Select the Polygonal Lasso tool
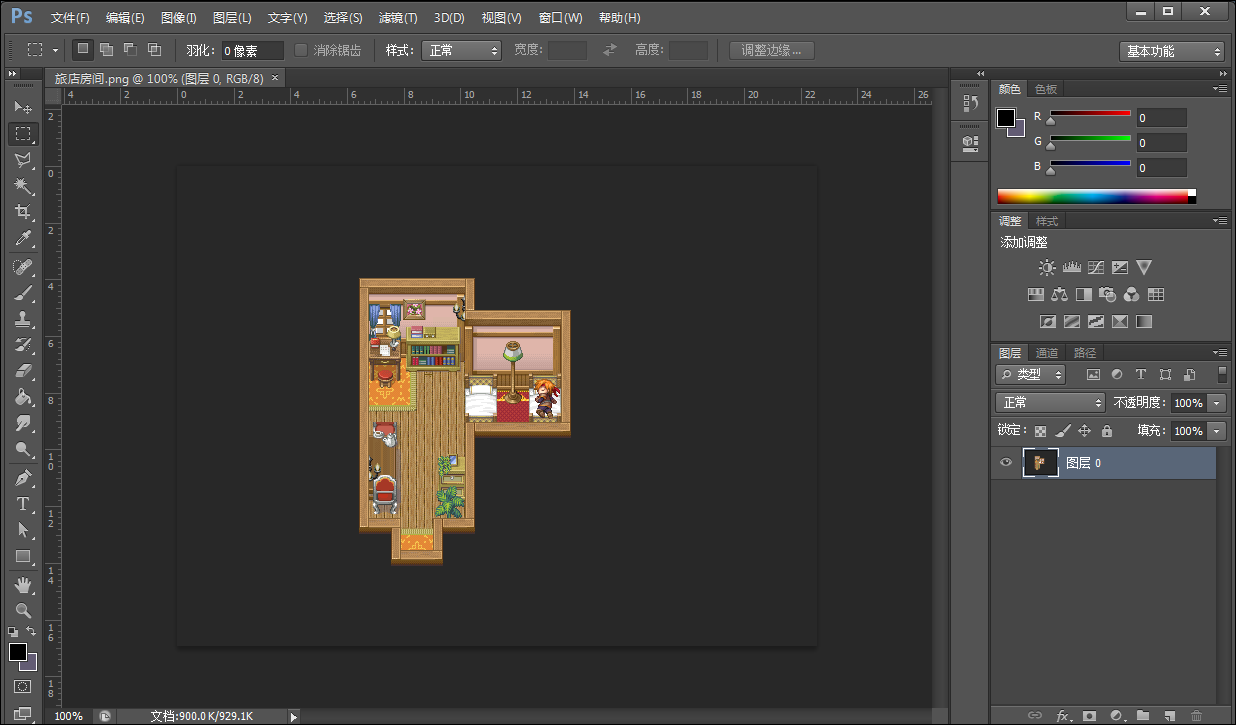This screenshot has width=1236, height=725. click(23, 159)
